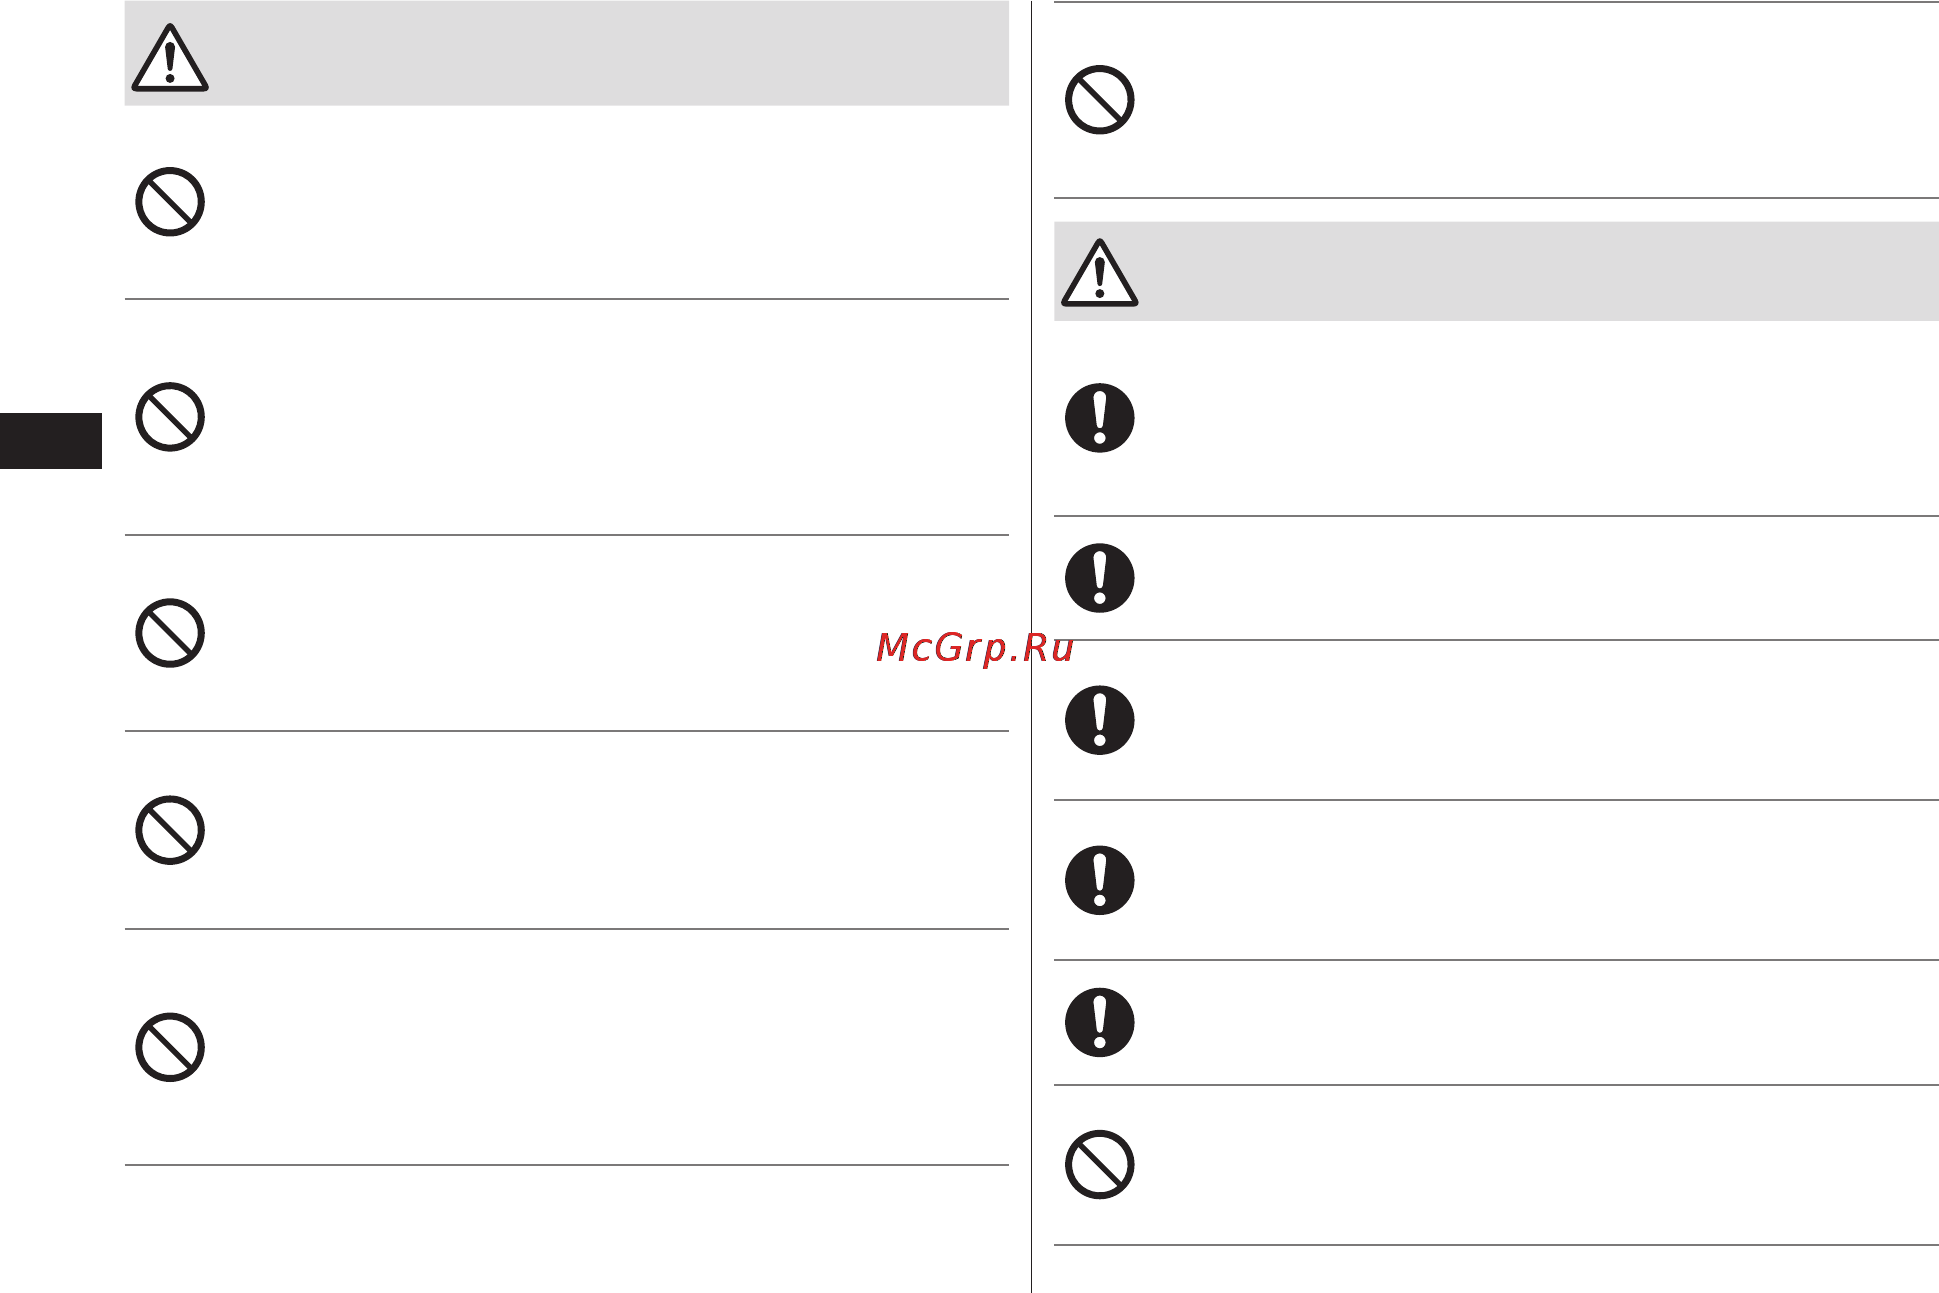Viewport: 1939px width, 1293px height.
Task: Click the prohibition icon atop the right column
Action: (x=1100, y=100)
